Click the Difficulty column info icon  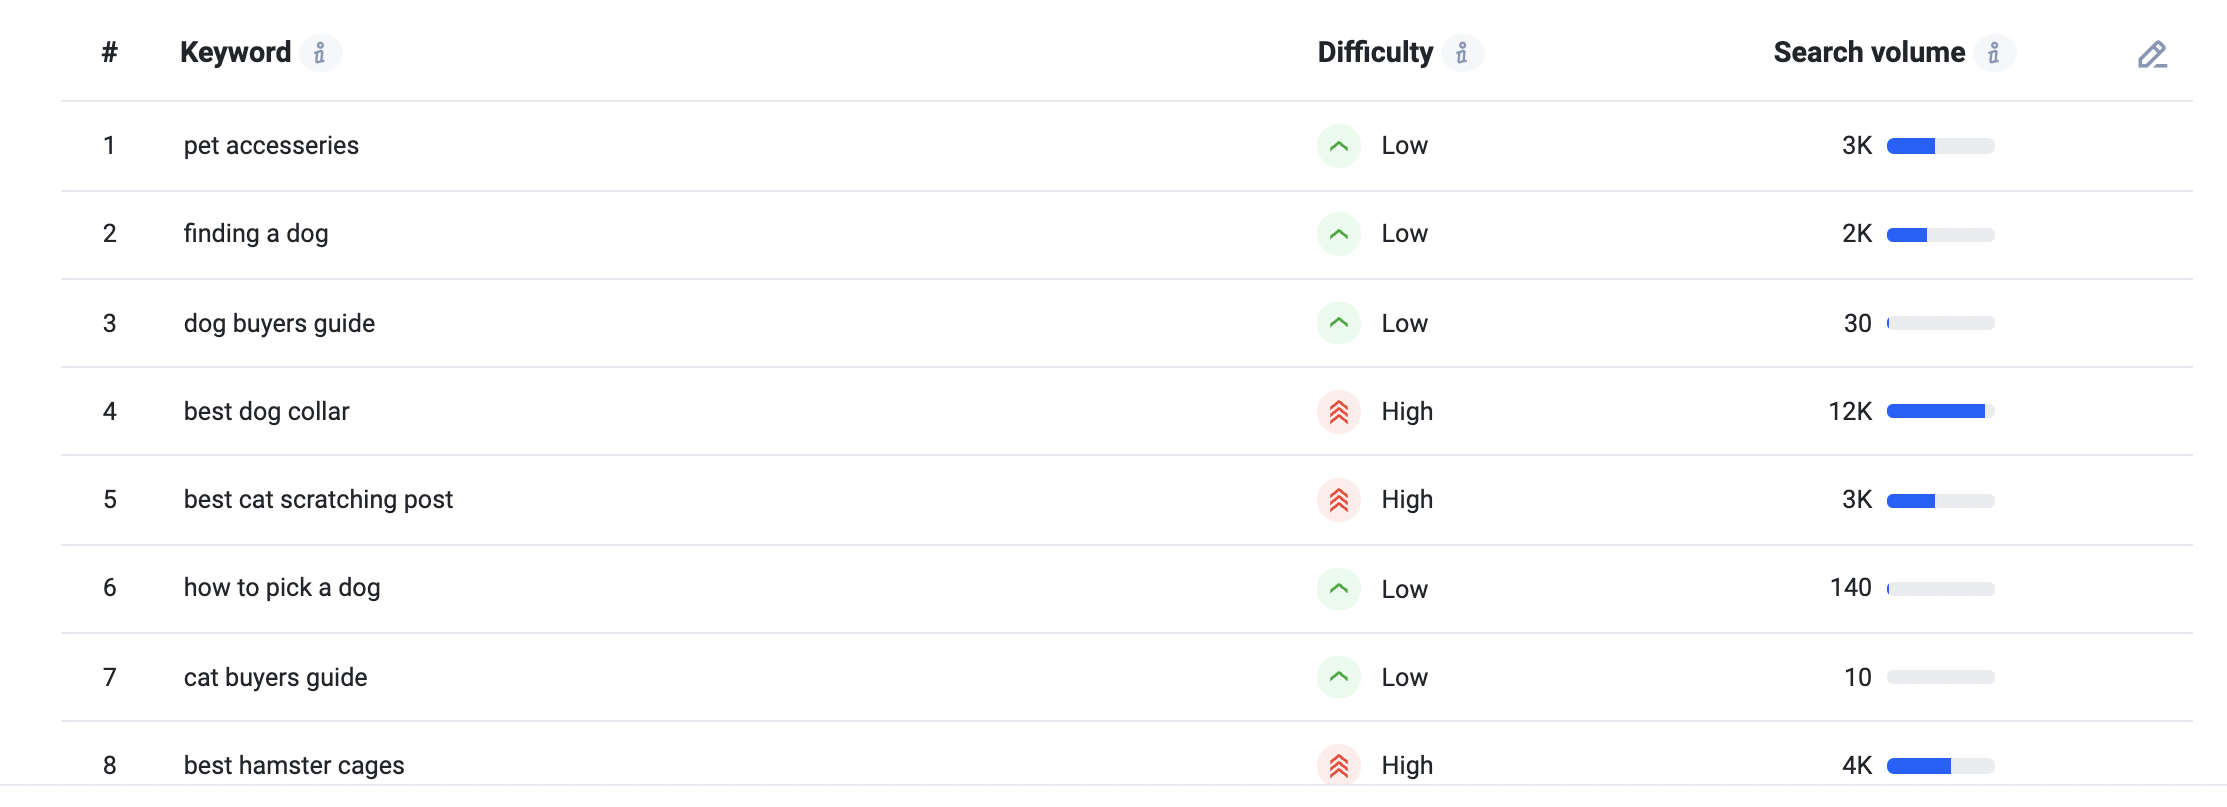(x=1462, y=53)
